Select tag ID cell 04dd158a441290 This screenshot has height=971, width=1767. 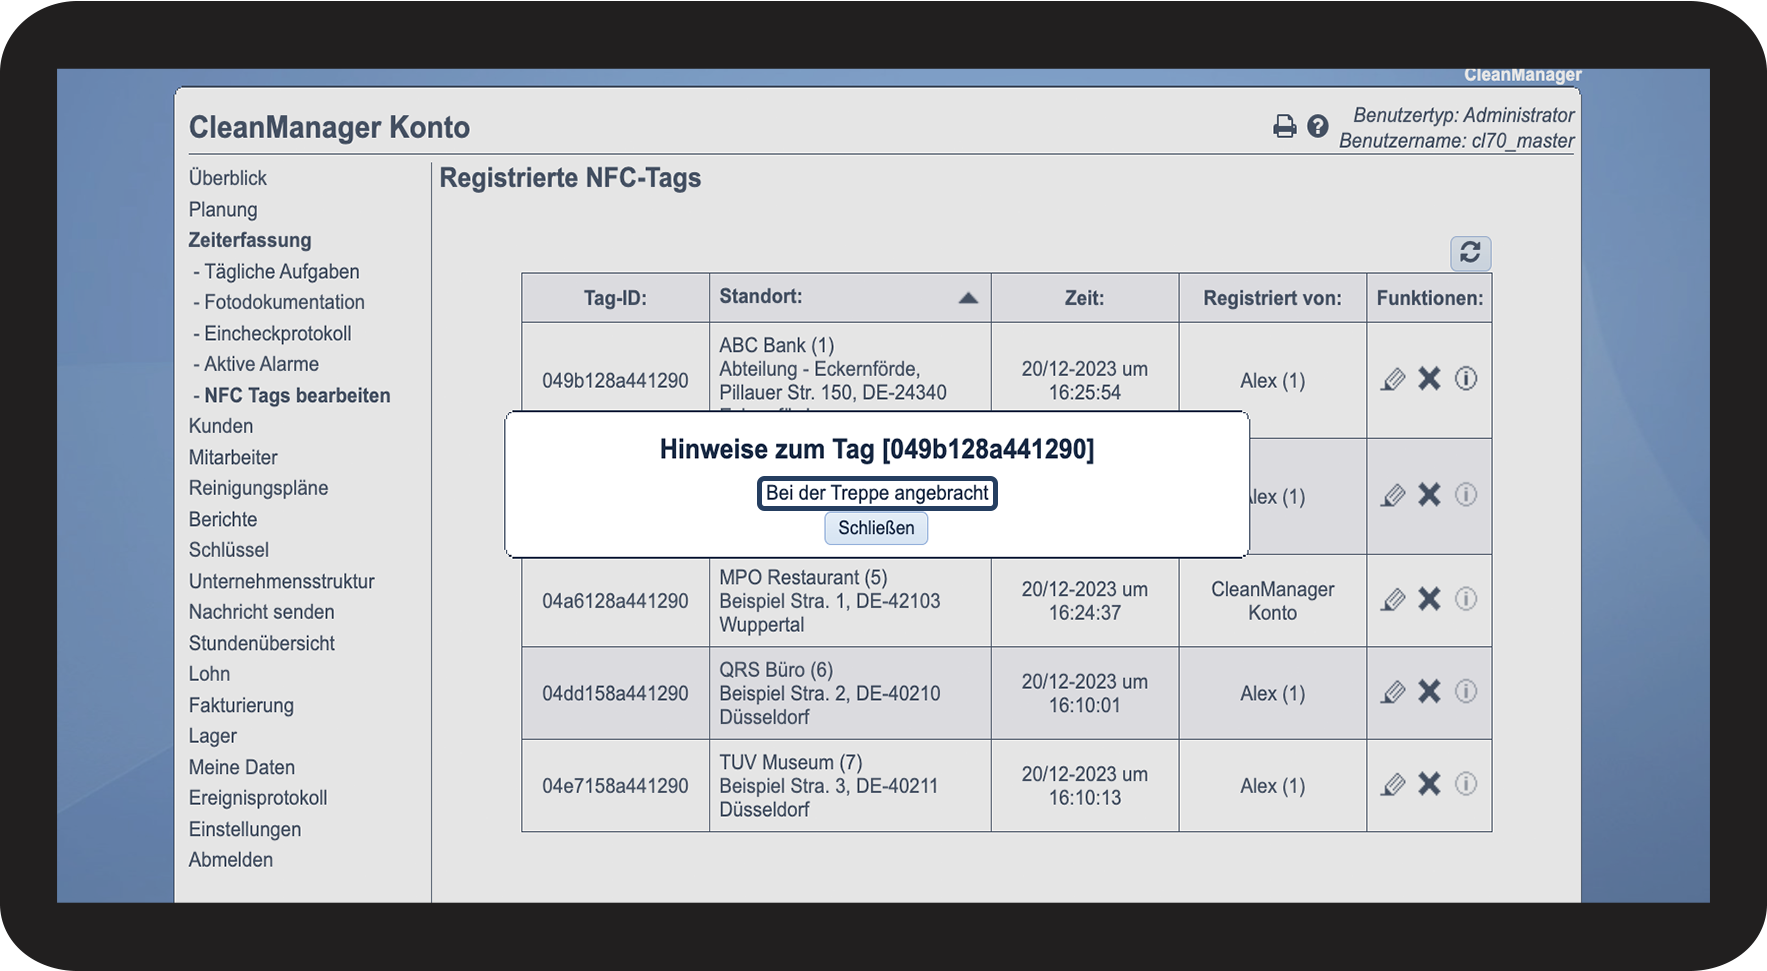click(615, 693)
